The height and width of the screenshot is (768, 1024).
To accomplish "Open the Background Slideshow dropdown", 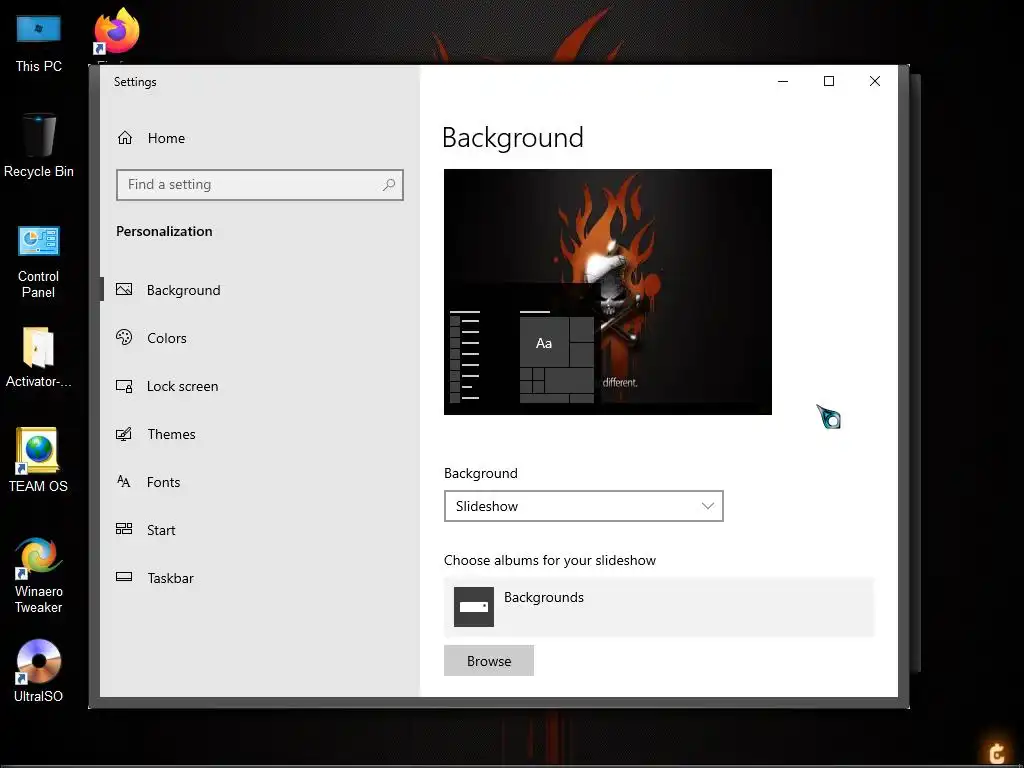I will tap(583, 506).
